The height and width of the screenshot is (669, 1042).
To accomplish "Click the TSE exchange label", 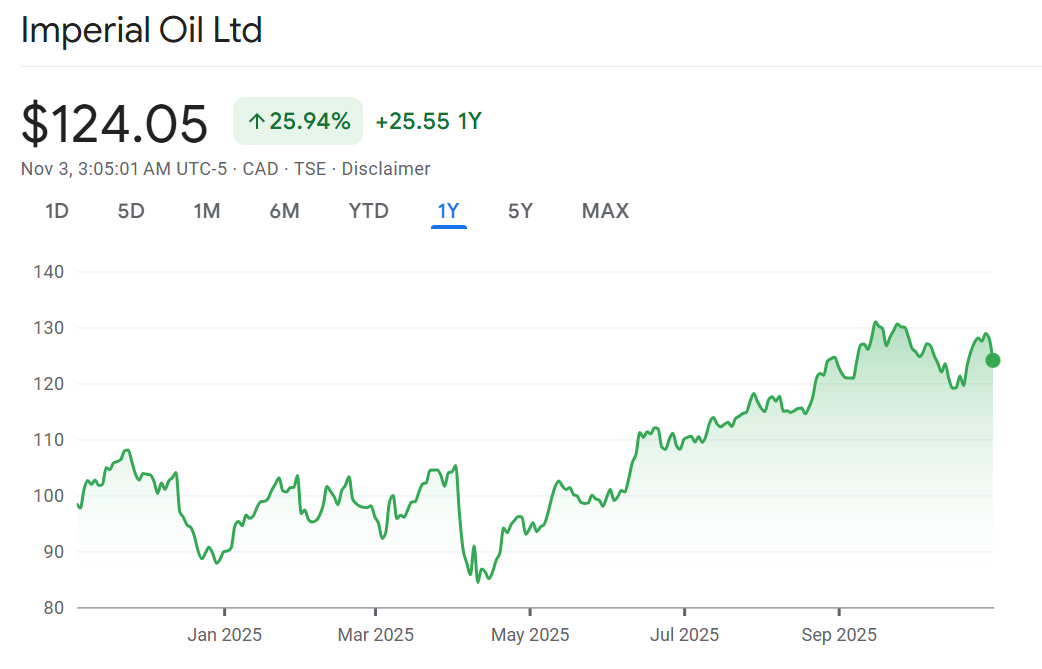I will (x=310, y=169).
